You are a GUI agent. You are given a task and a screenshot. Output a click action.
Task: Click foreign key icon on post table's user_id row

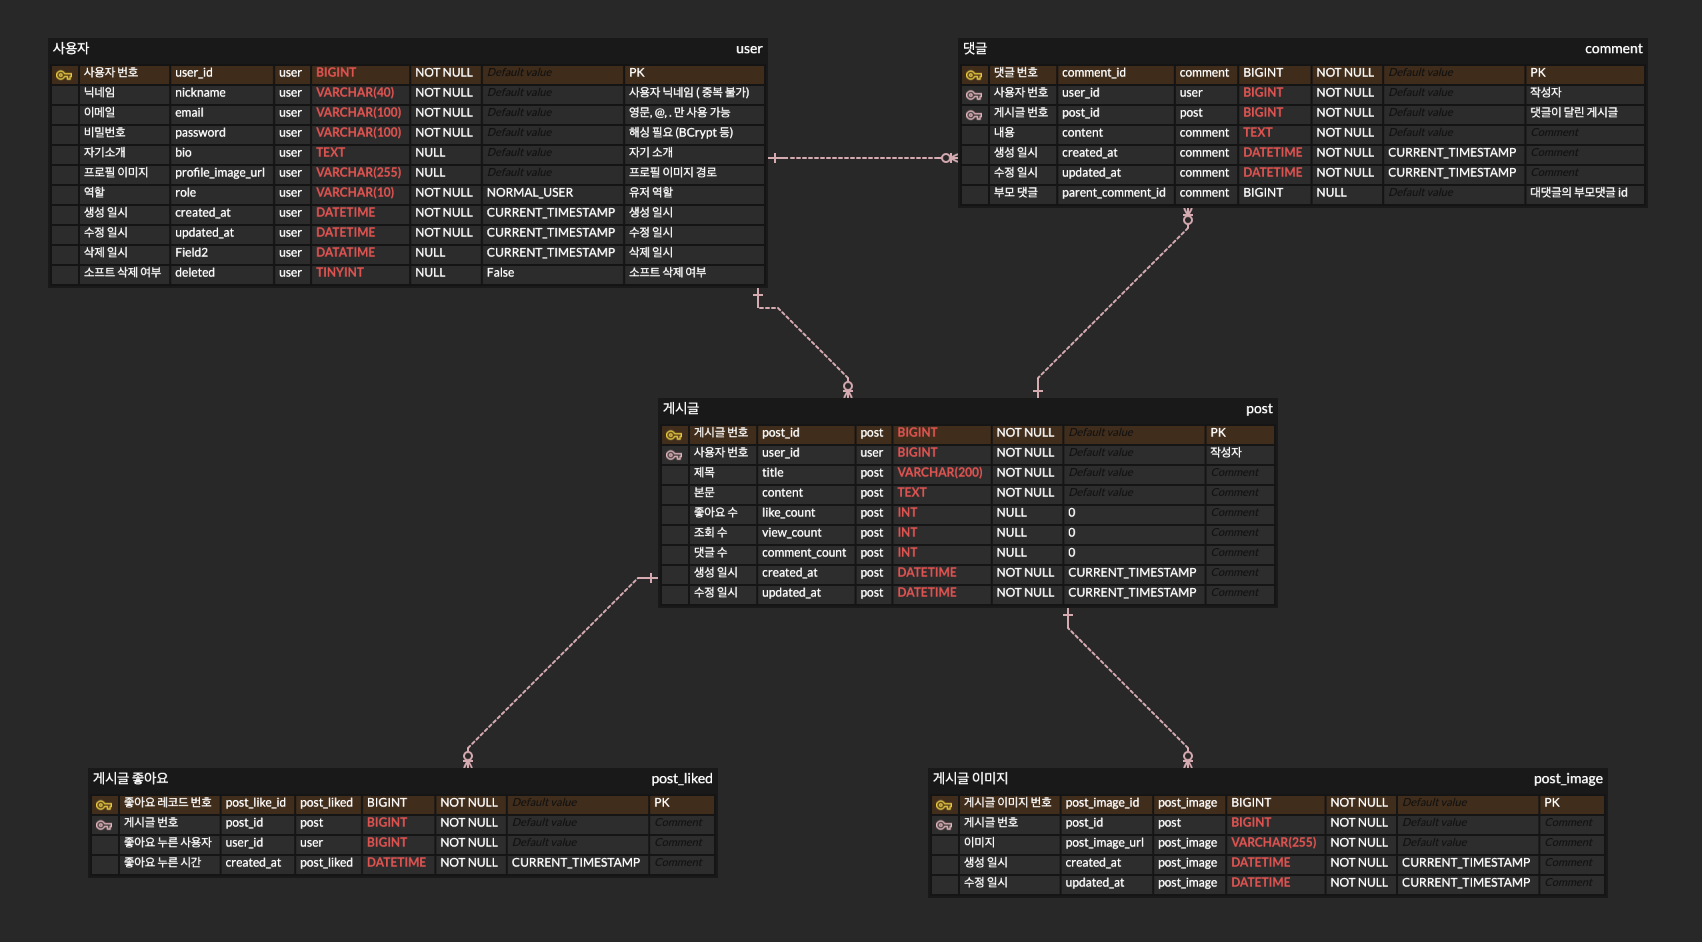[x=674, y=455]
